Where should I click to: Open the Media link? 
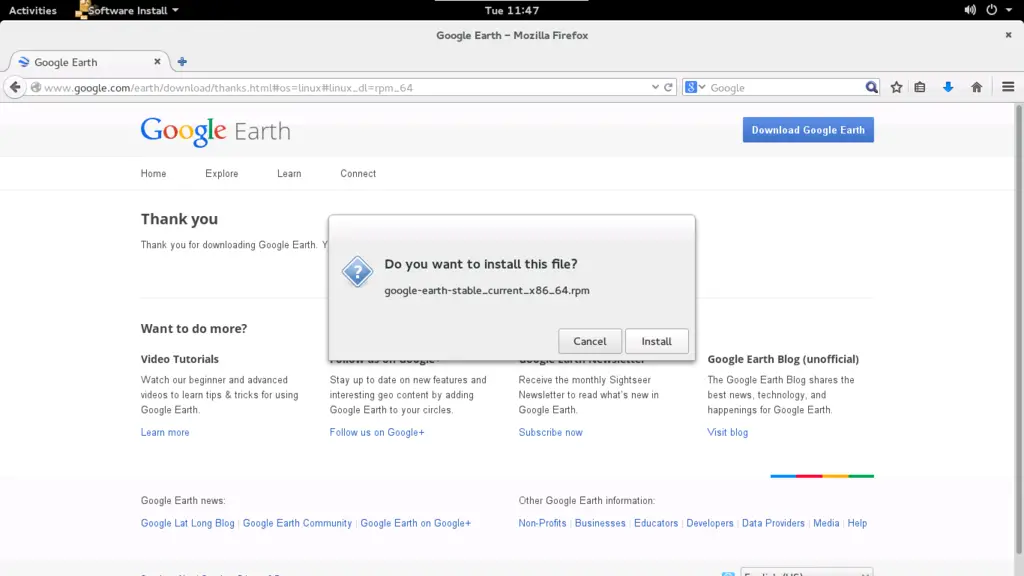click(826, 523)
